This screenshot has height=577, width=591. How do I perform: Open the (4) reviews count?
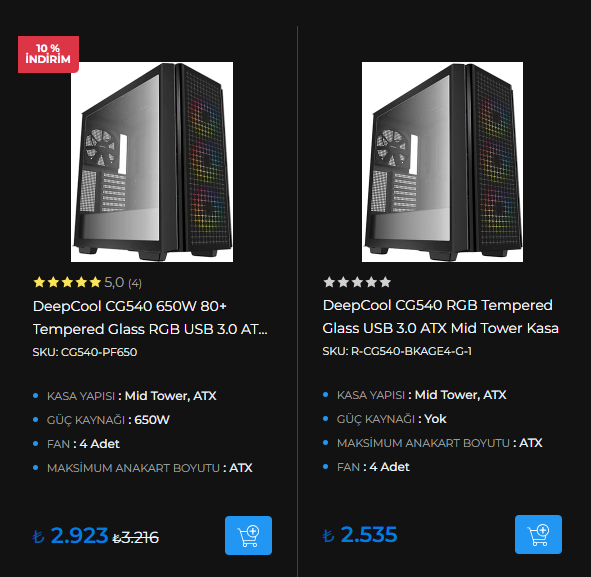[x=135, y=283]
